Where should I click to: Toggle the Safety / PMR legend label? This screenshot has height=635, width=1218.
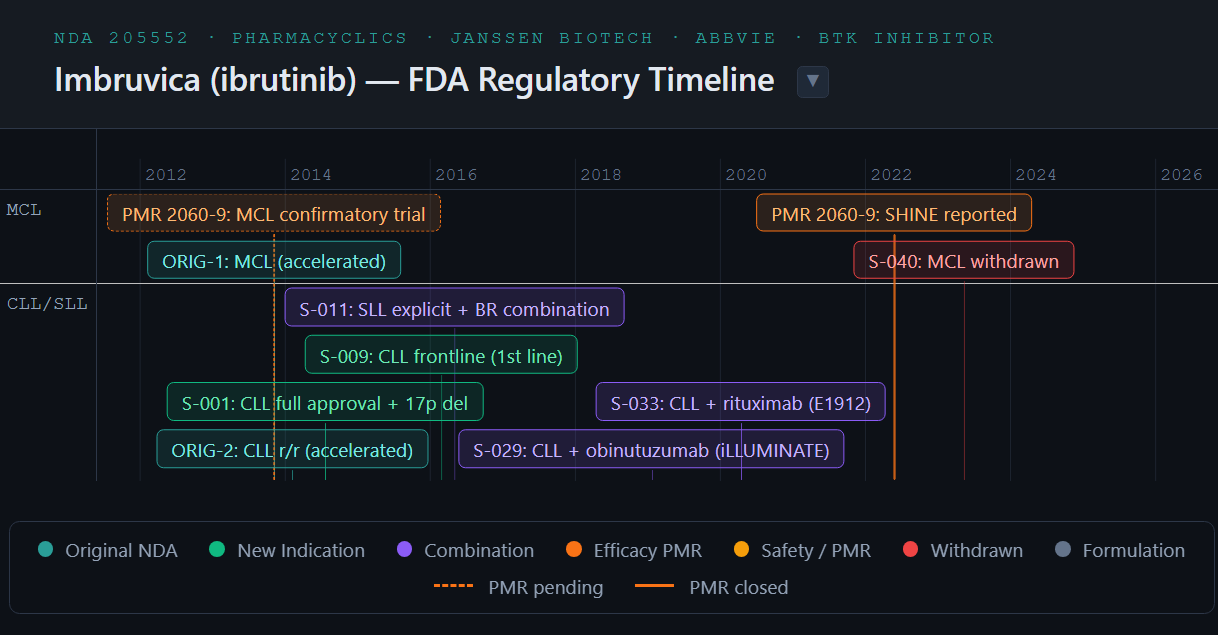(816, 550)
